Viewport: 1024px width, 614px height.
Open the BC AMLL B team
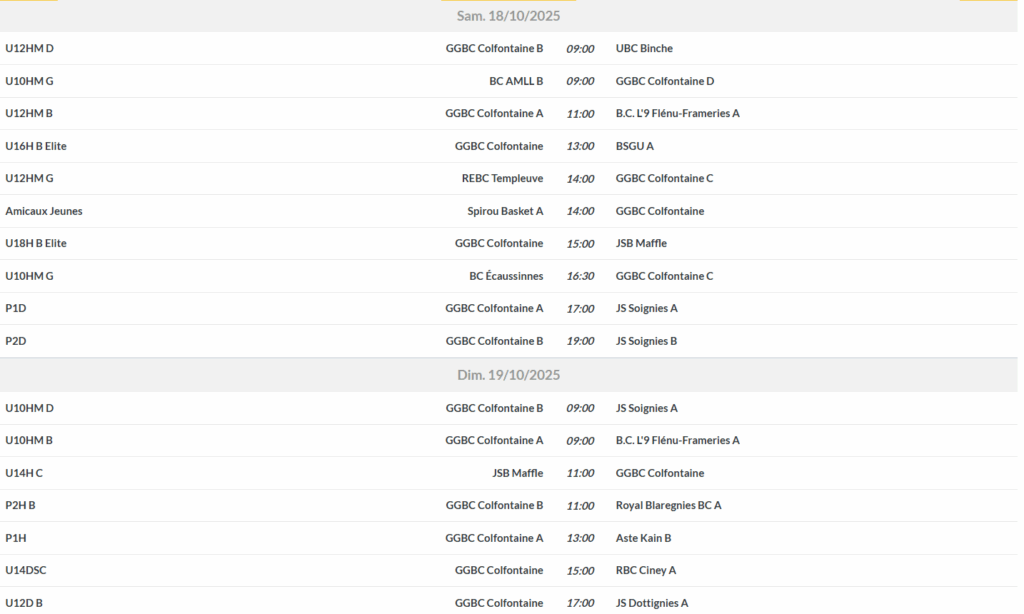point(516,81)
